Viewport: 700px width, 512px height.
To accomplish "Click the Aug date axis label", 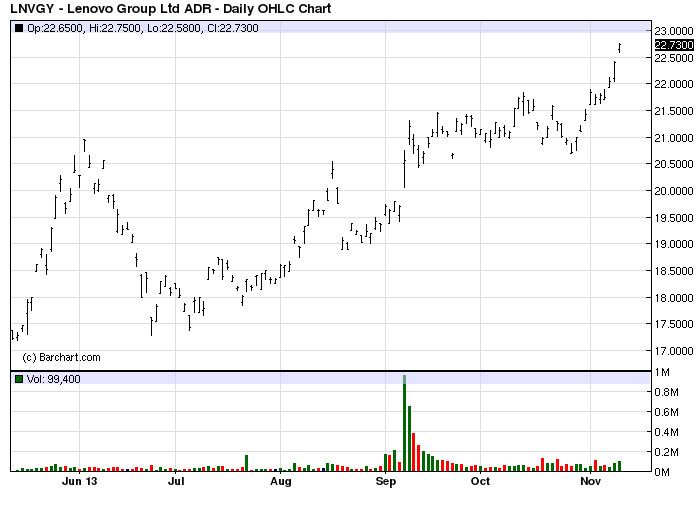I will (281, 482).
